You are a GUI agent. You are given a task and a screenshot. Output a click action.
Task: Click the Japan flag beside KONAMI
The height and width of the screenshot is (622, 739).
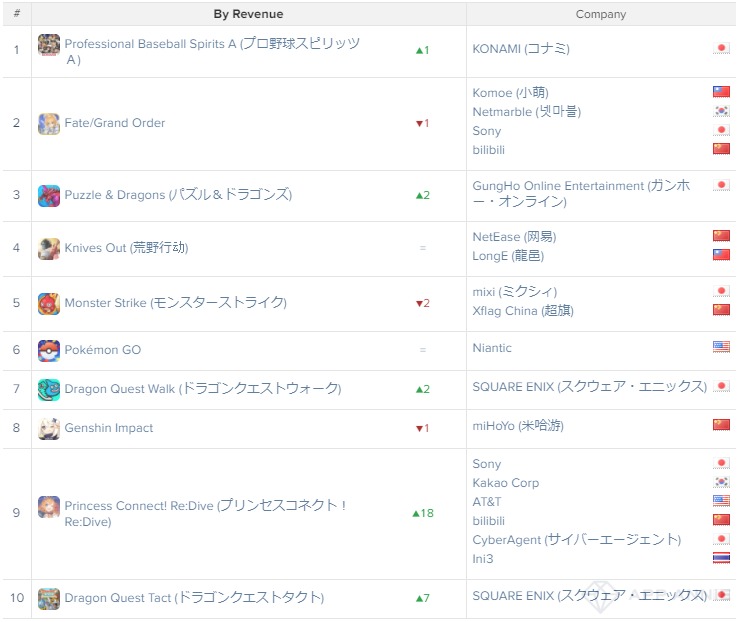[721, 48]
